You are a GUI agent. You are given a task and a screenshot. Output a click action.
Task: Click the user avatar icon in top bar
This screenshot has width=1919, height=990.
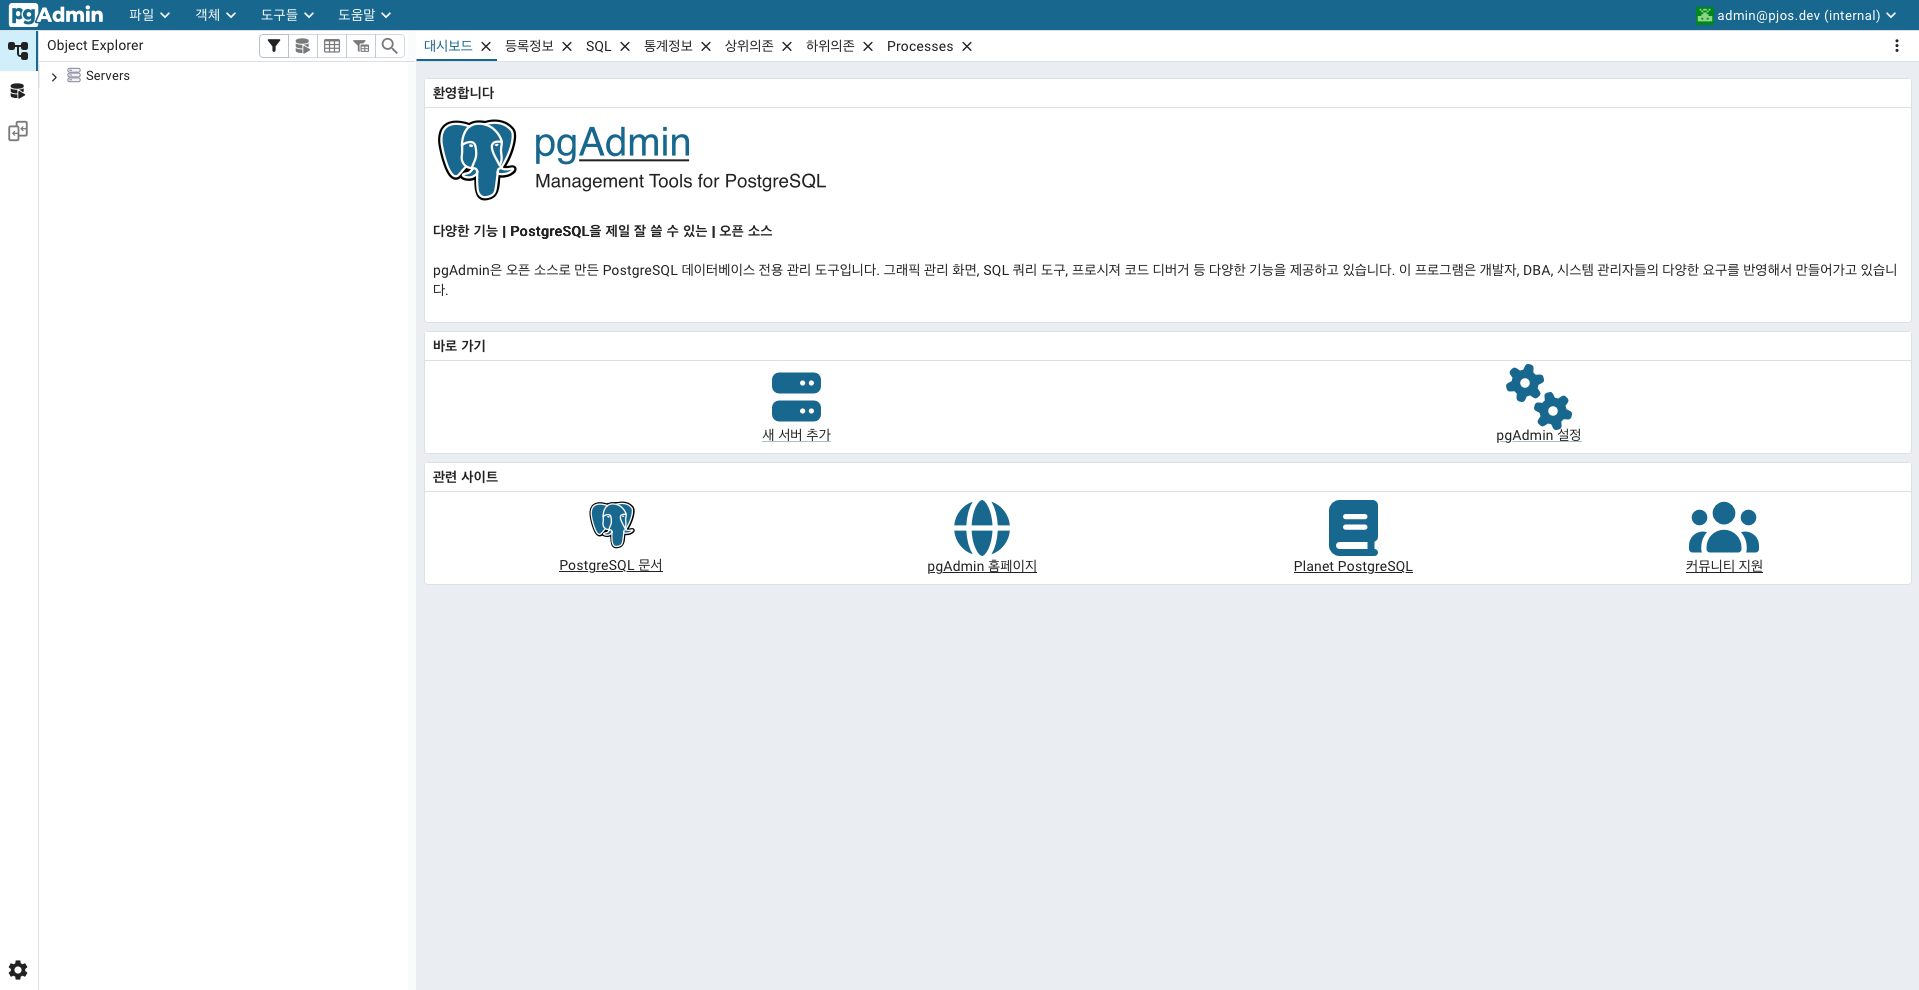(1705, 15)
